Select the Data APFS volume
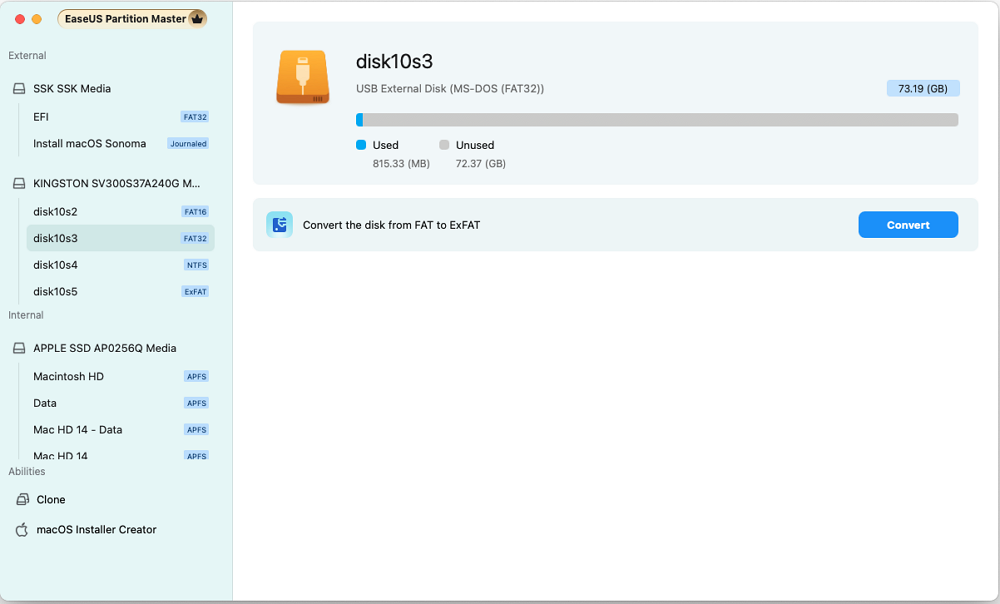Image resolution: width=1000 pixels, height=604 pixels. coord(121,403)
